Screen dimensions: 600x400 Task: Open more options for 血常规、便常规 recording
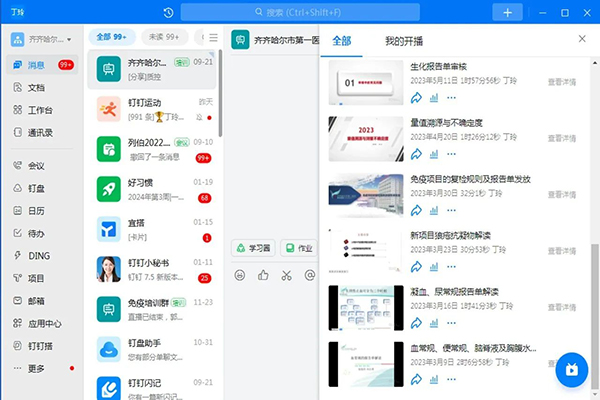coord(452,379)
